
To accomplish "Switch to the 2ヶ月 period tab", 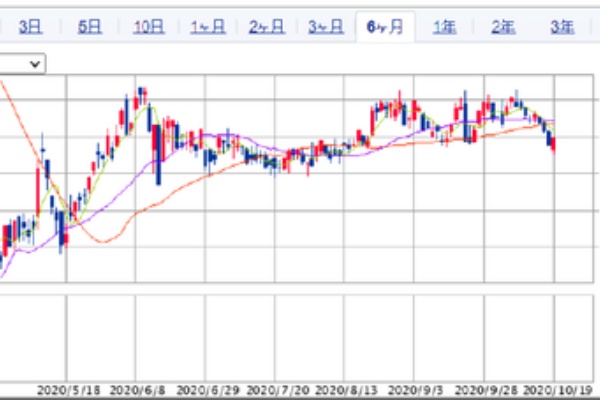I will click(x=266, y=28).
